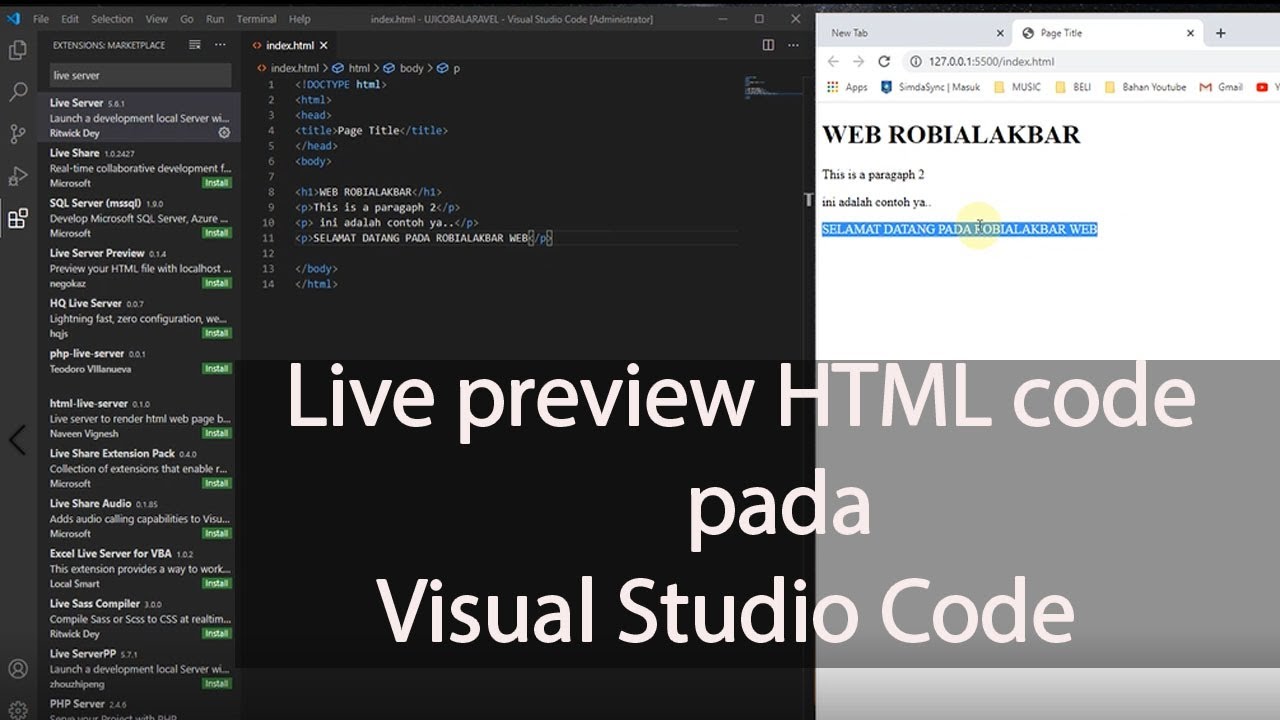Open the Accounts icon in the activity bar
This screenshot has width=1280, height=720.
click(x=17, y=668)
